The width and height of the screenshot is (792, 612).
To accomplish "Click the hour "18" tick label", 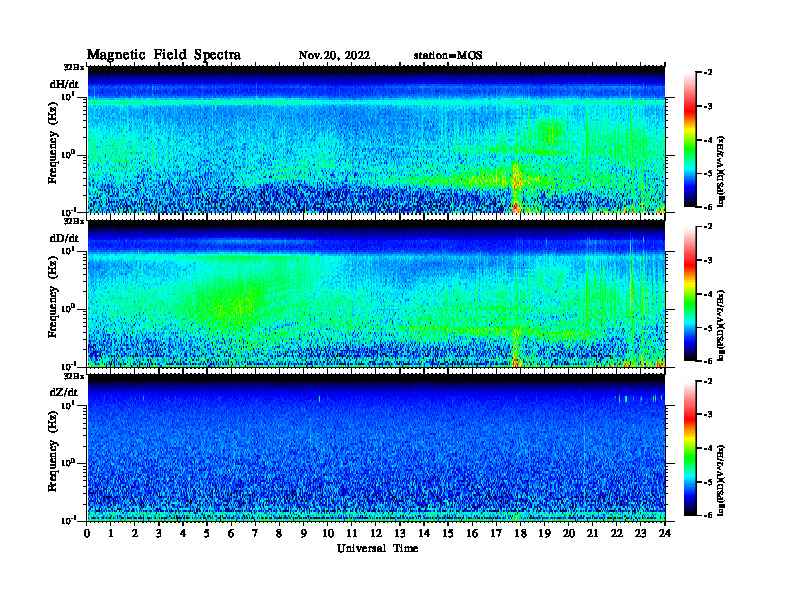I will coord(520,534).
